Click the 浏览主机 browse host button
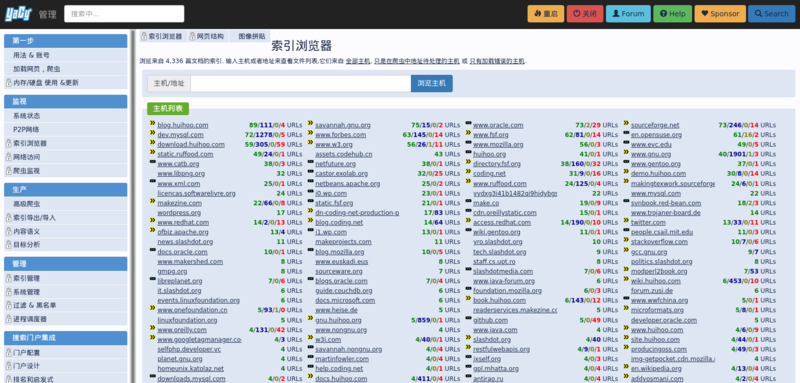This screenshot has height=383, width=800. (432, 84)
